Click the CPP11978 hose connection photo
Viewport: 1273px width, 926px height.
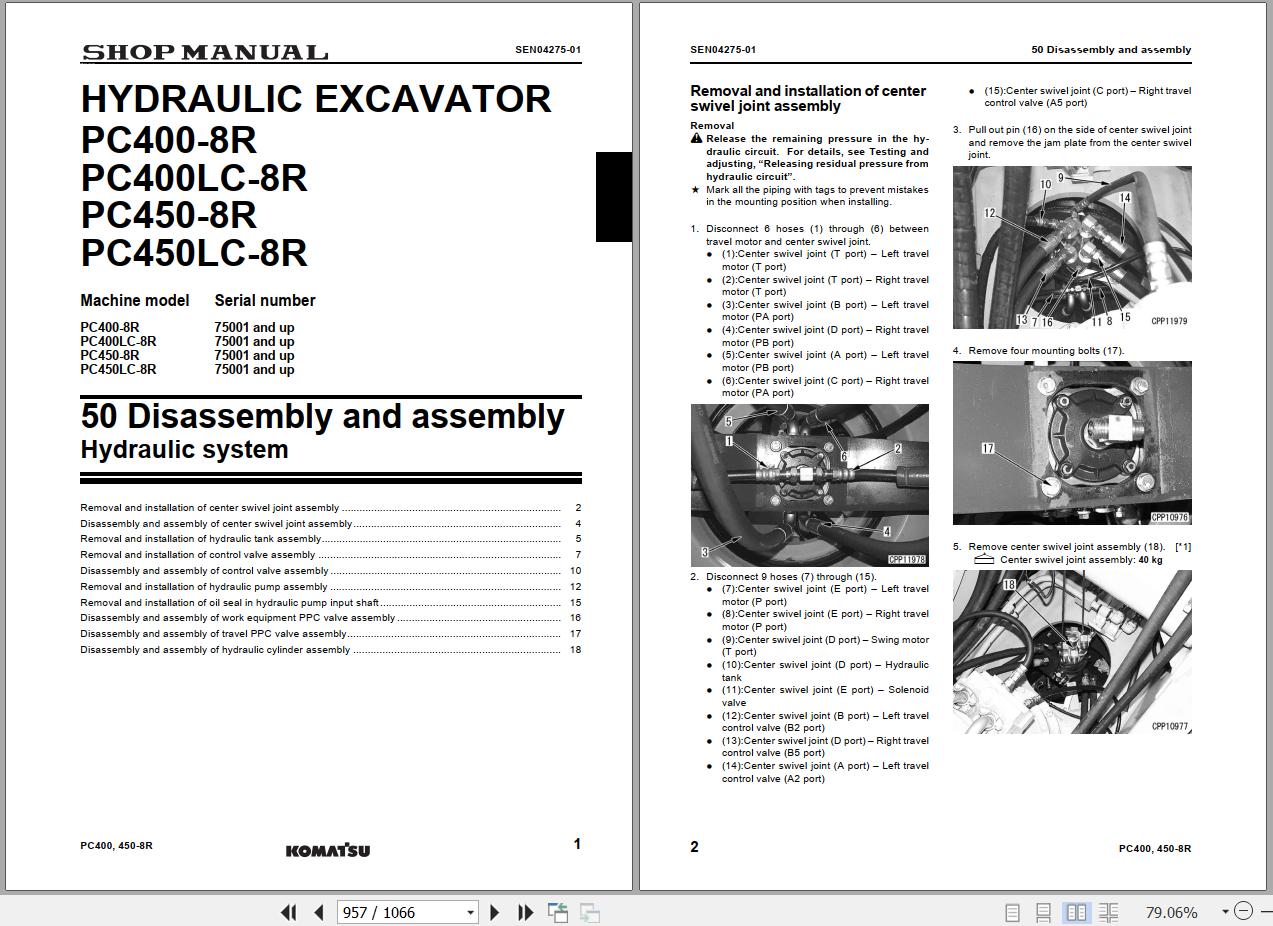809,486
